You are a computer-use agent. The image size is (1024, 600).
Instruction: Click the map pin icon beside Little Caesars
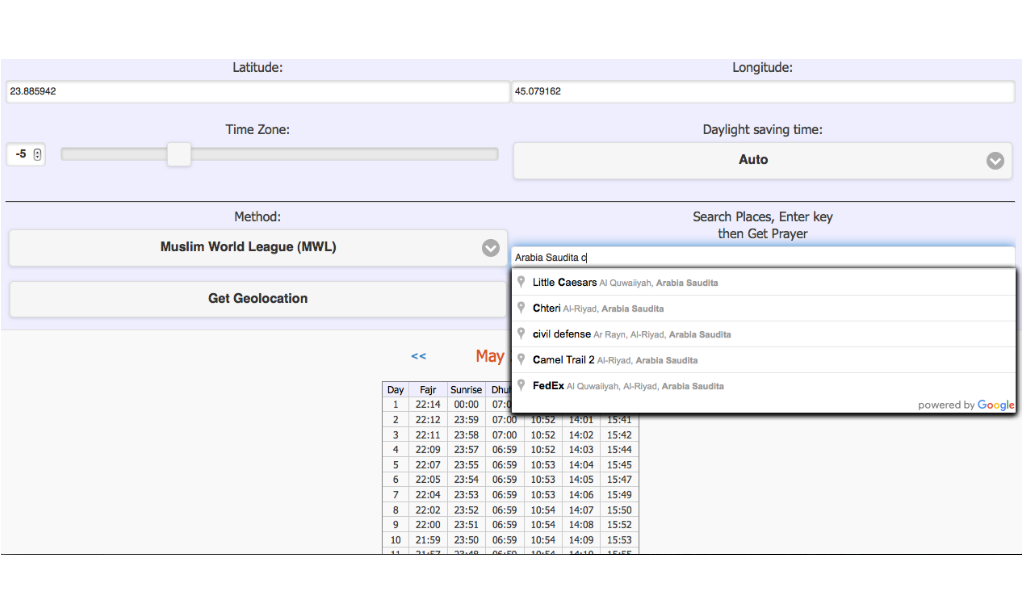coord(521,282)
